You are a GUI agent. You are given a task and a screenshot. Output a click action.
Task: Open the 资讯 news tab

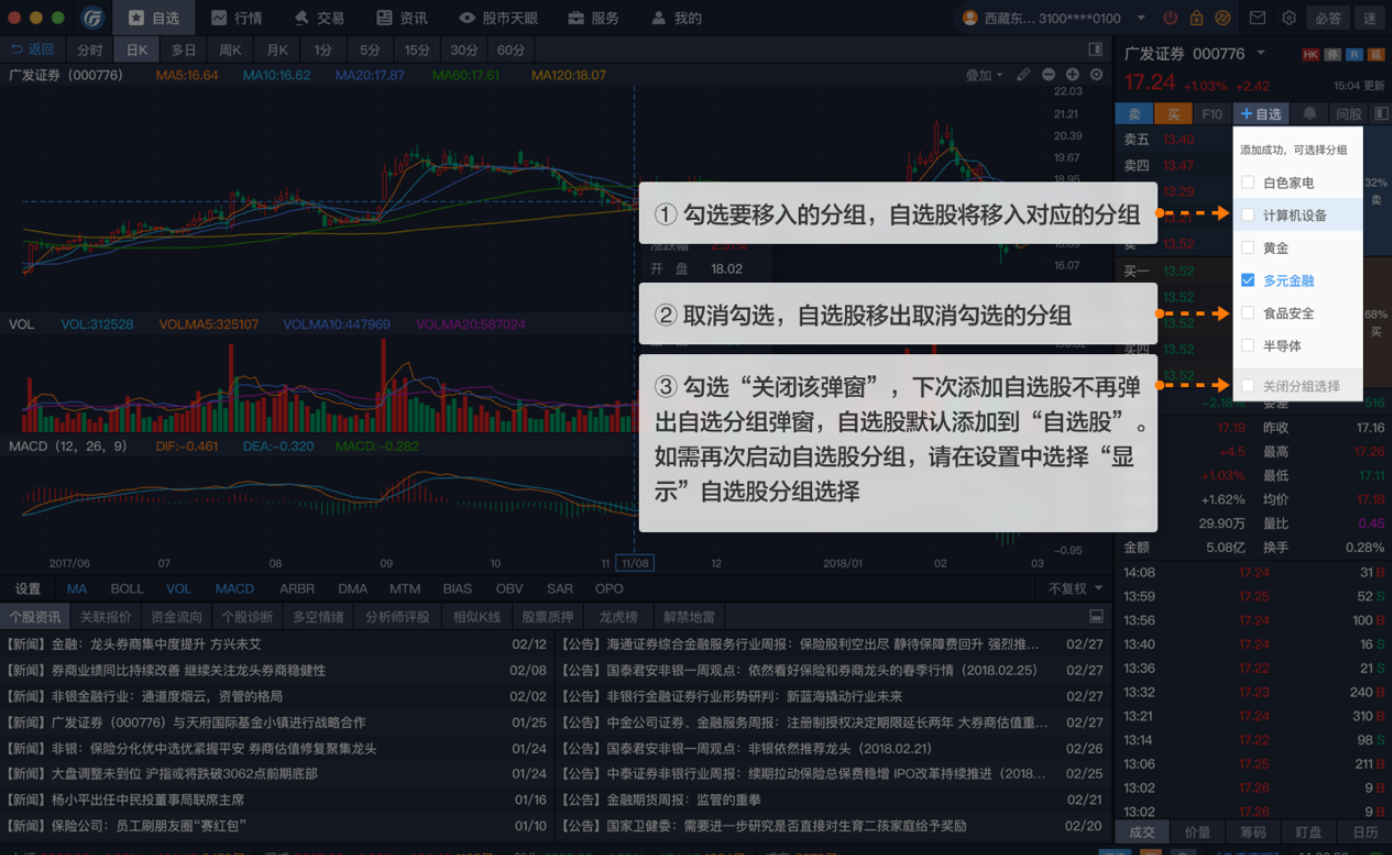(x=402, y=18)
